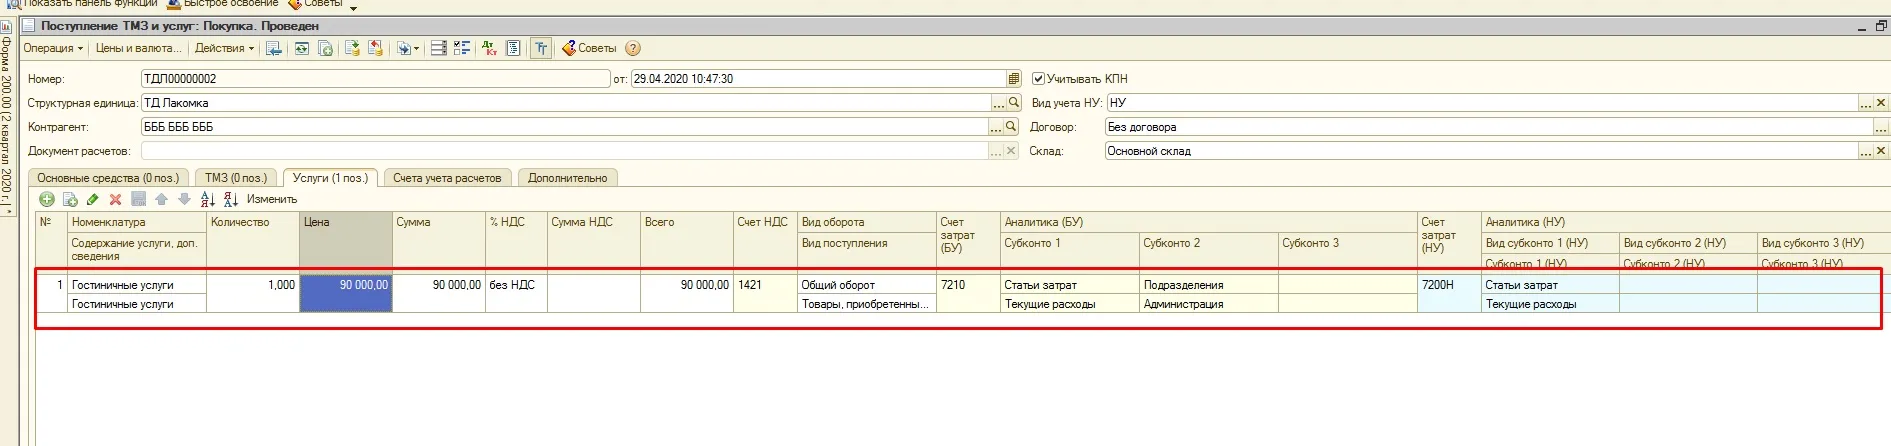1891x446 pixels.
Task: Open help with the question mark icon
Action: pyautogui.click(x=632, y=48)
